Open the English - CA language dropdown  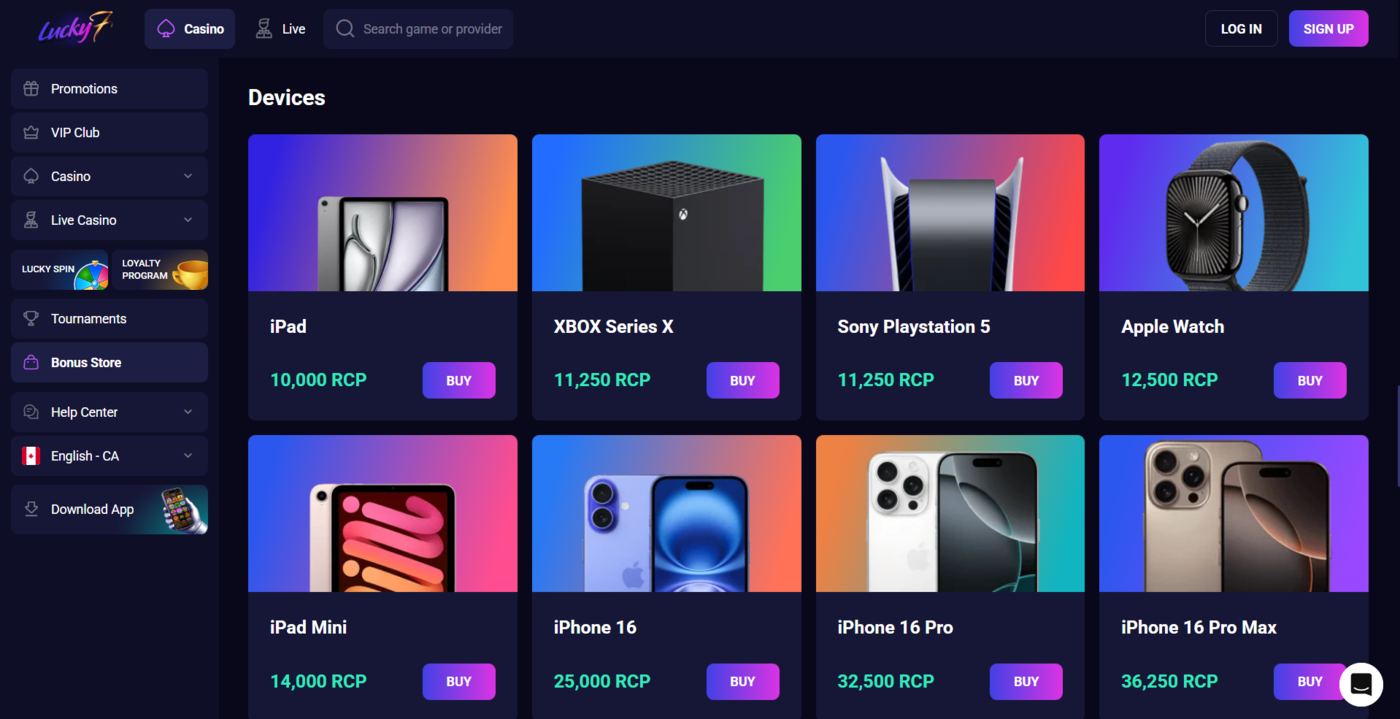pyautogui.click(x=110, y=456)
